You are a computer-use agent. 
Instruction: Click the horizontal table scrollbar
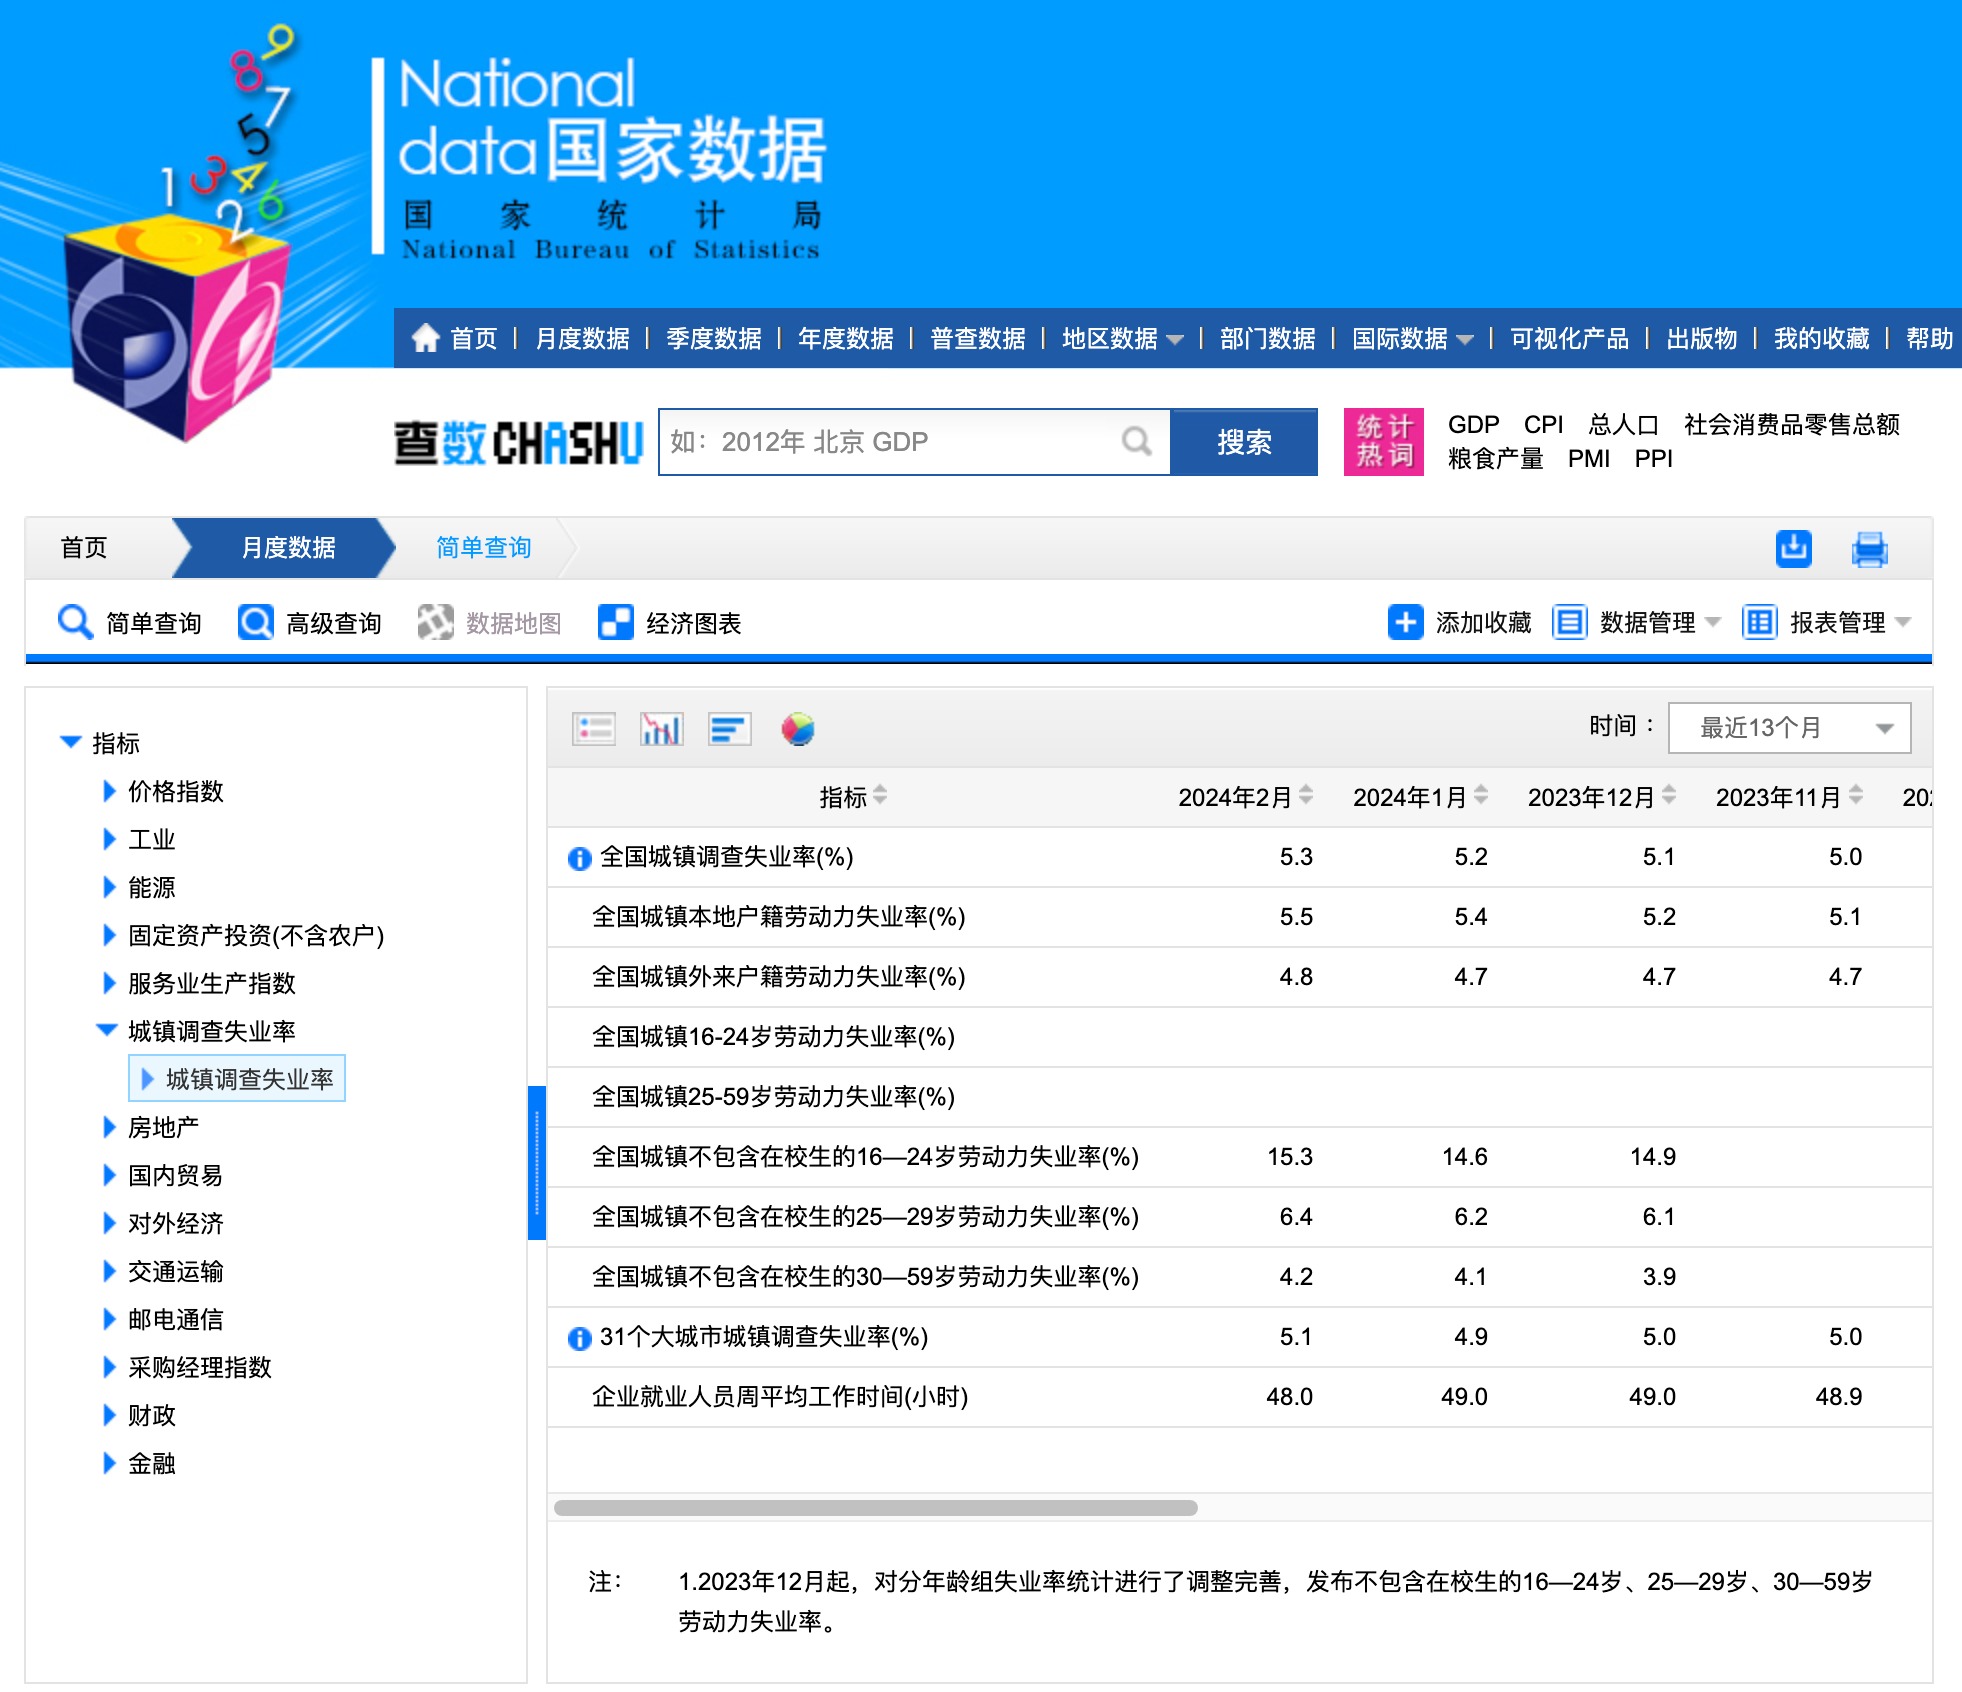(875, 1508)
